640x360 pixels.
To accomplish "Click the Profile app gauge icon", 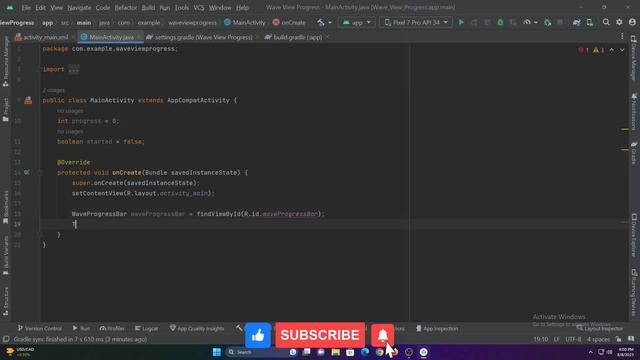I will (527, 22).
